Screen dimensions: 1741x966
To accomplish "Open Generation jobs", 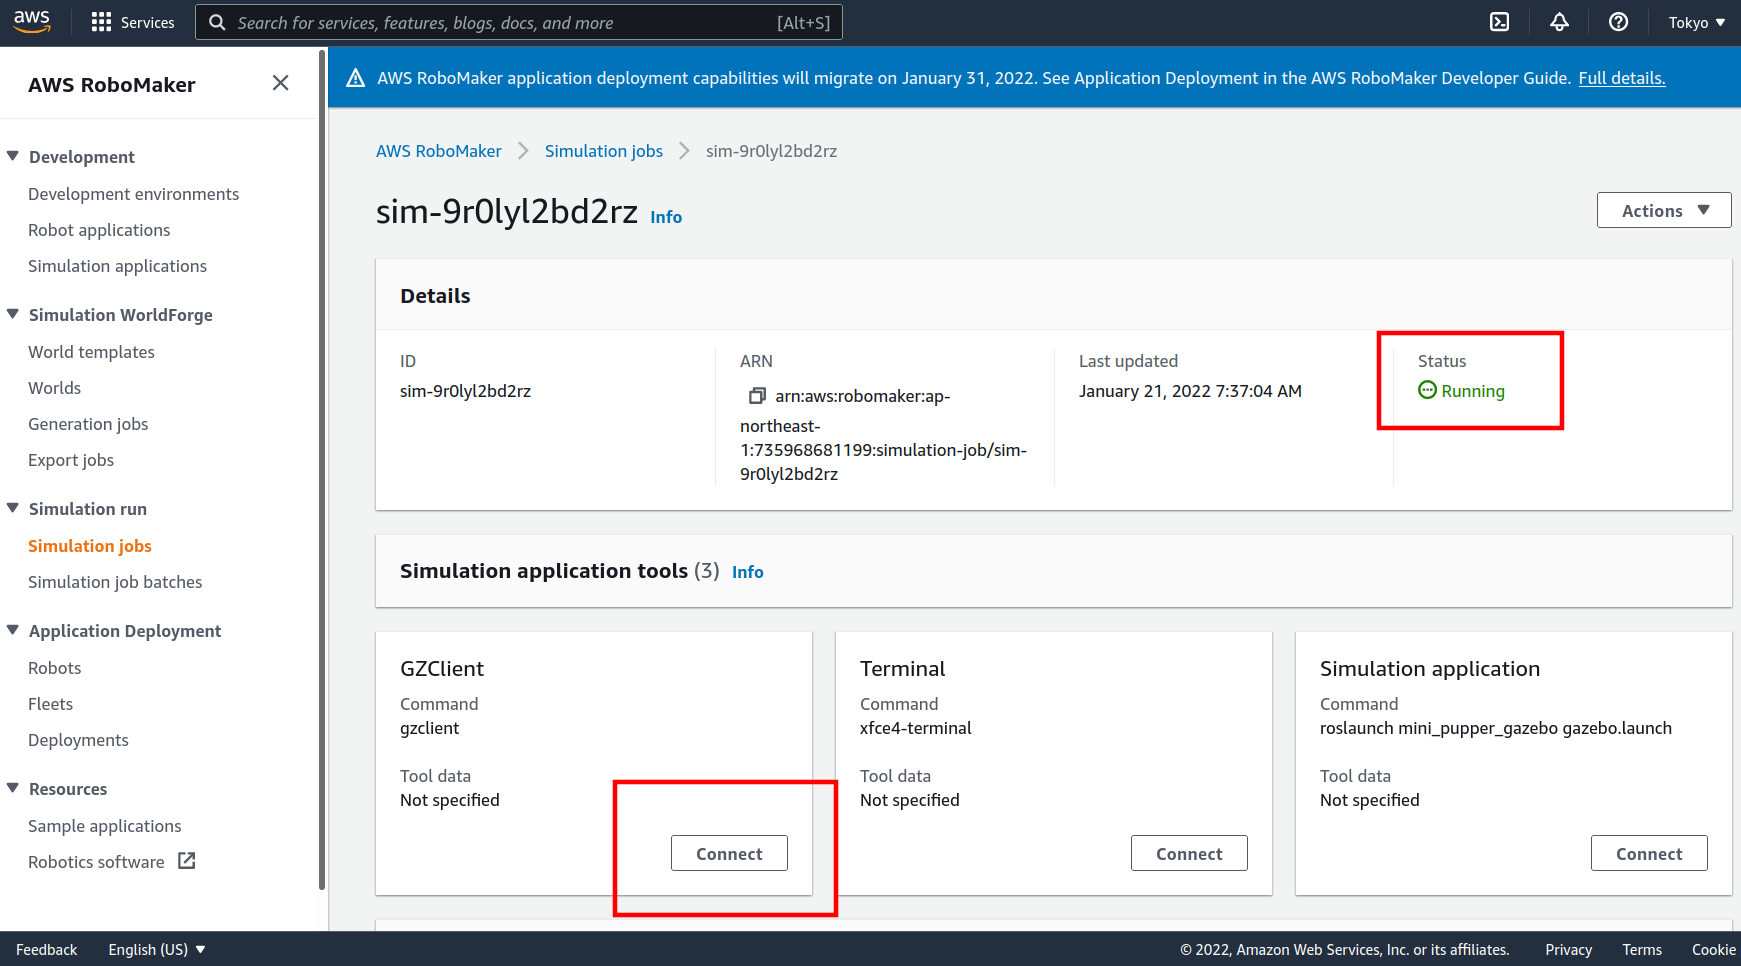I will 88,424.
